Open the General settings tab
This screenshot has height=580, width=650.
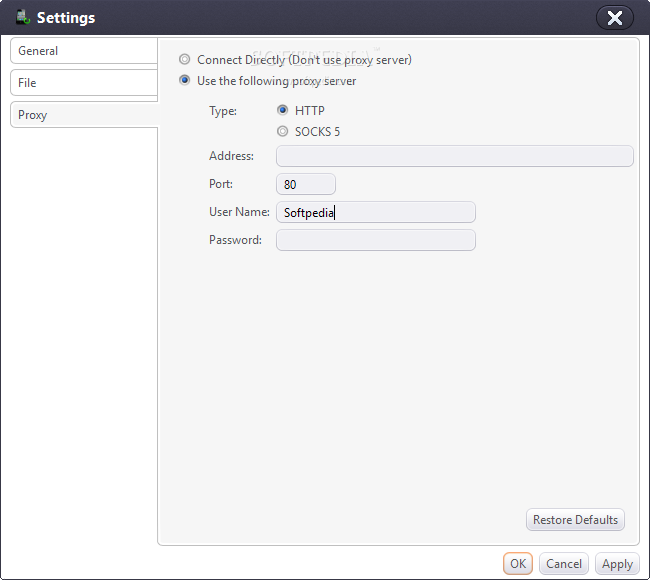coord(84,51)
